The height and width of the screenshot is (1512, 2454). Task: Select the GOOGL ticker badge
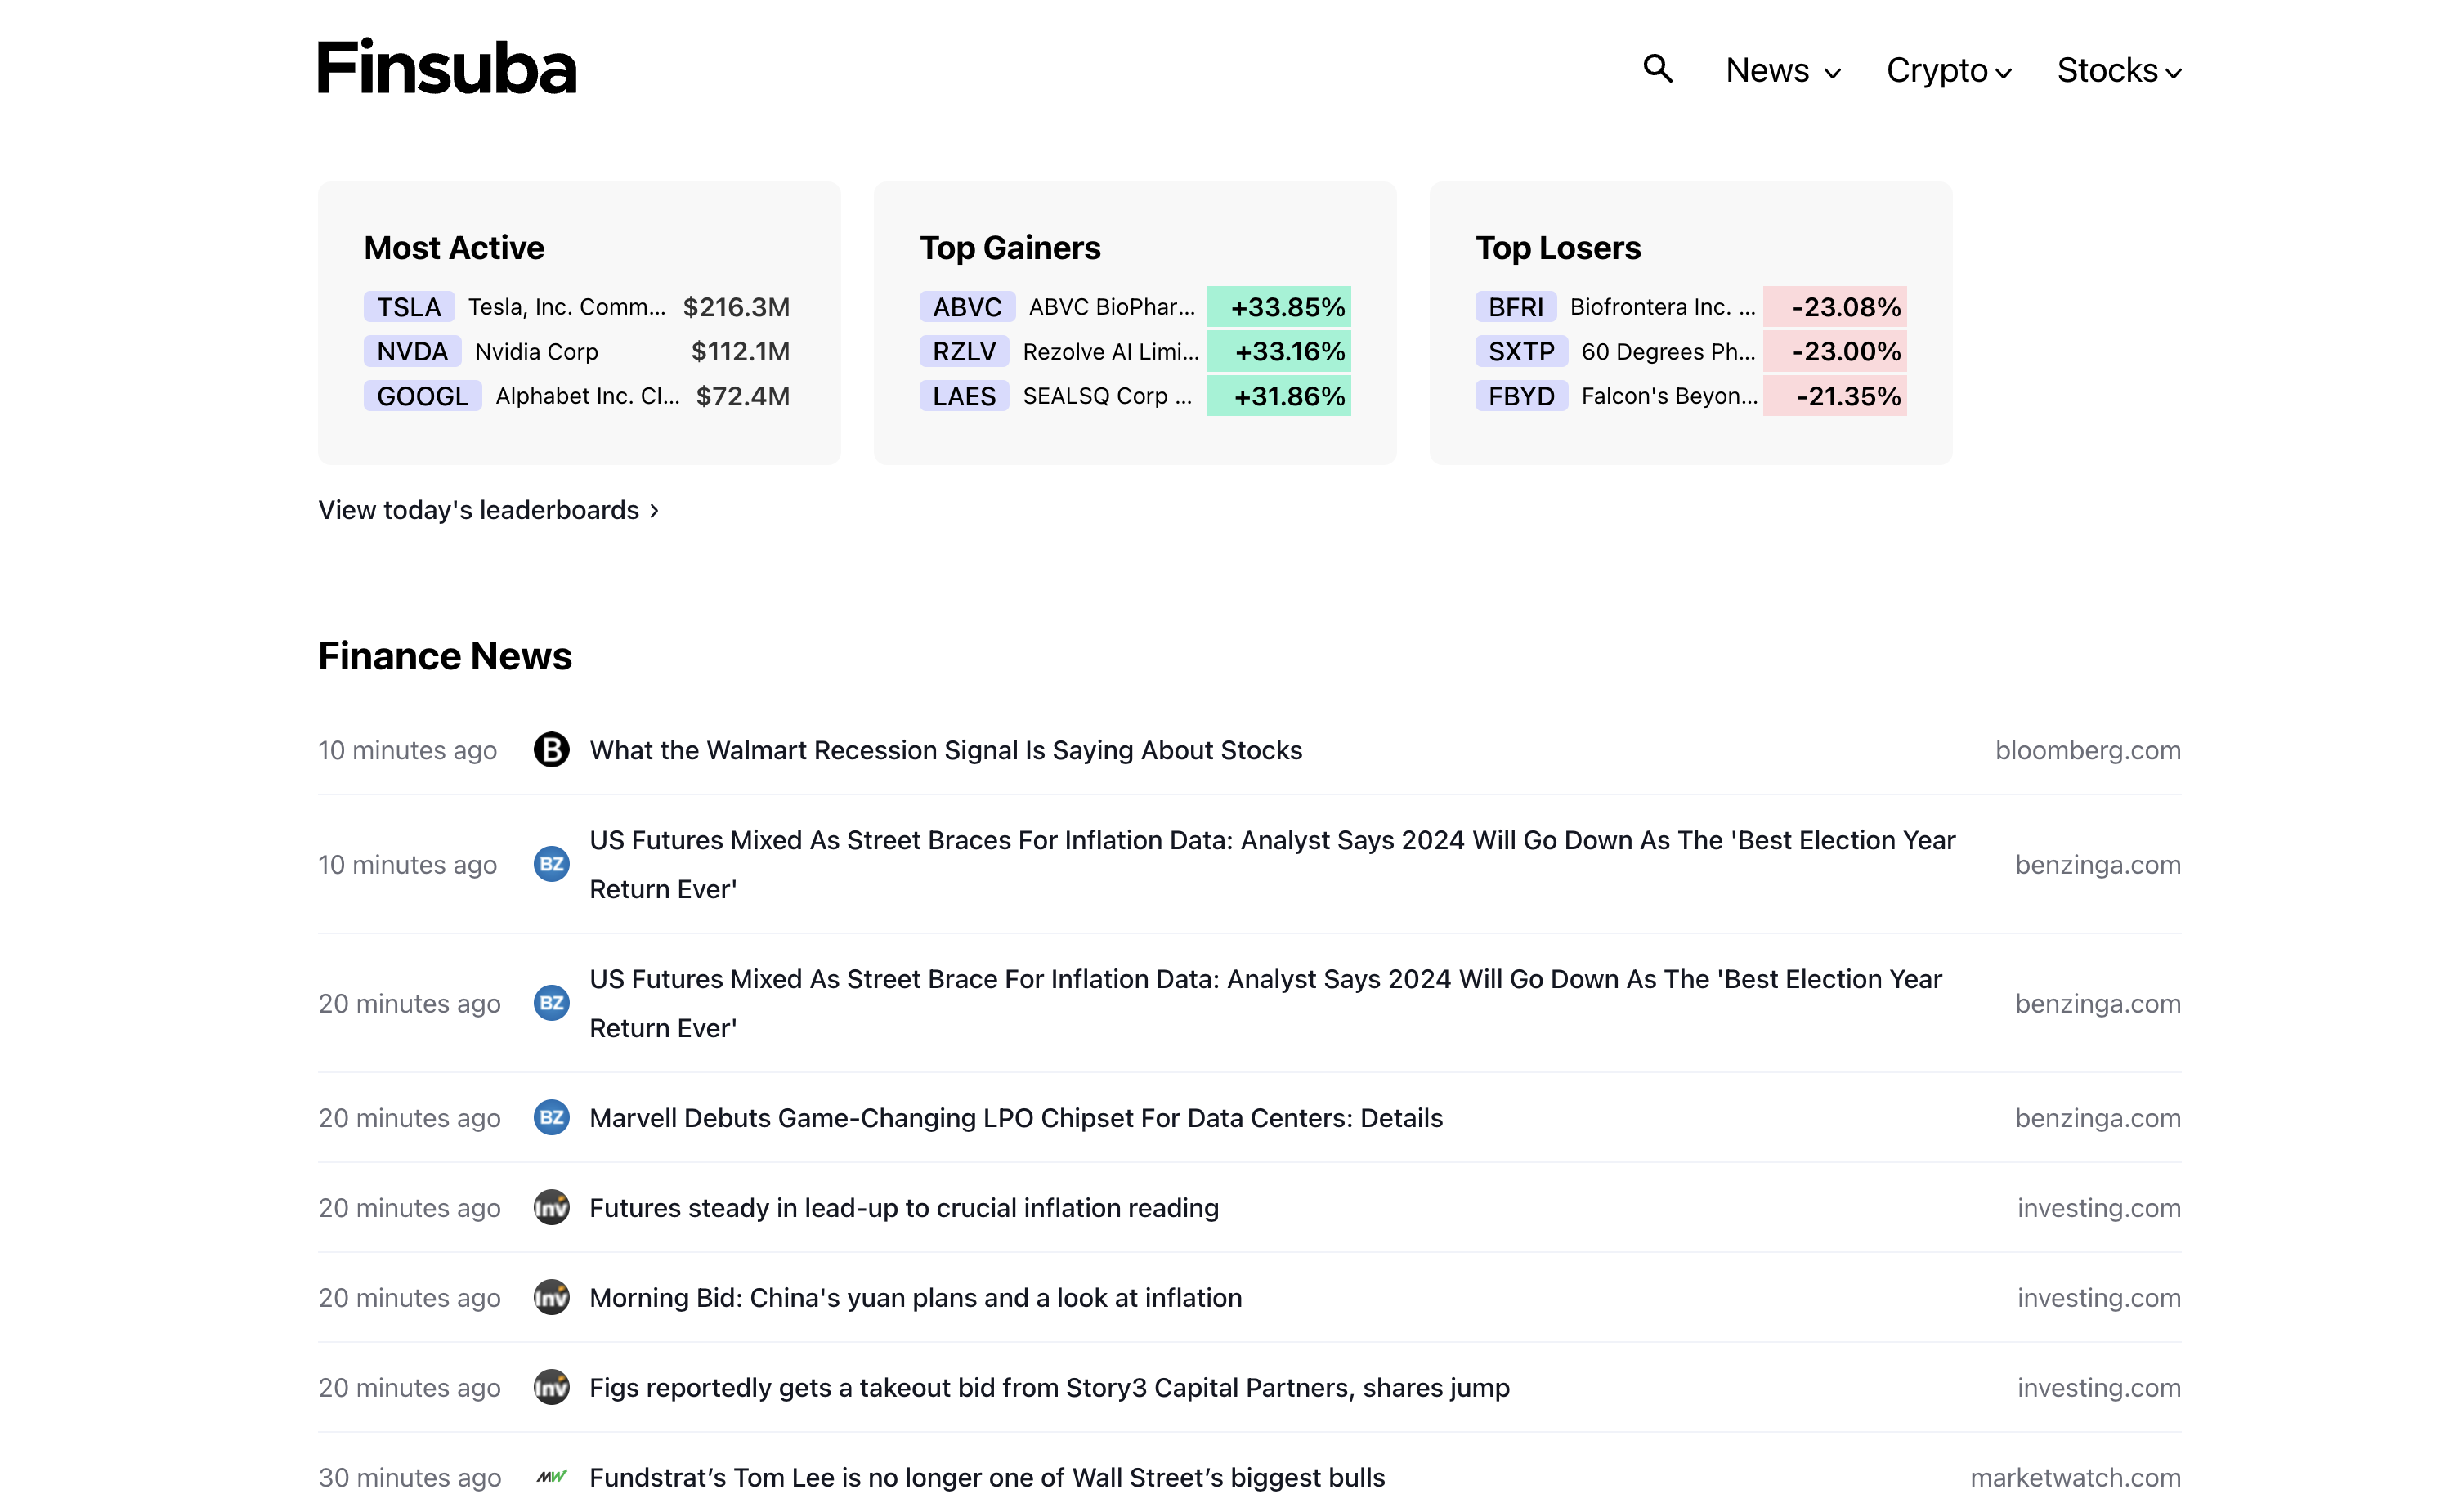pyautogui.click(x=423, y=396)
